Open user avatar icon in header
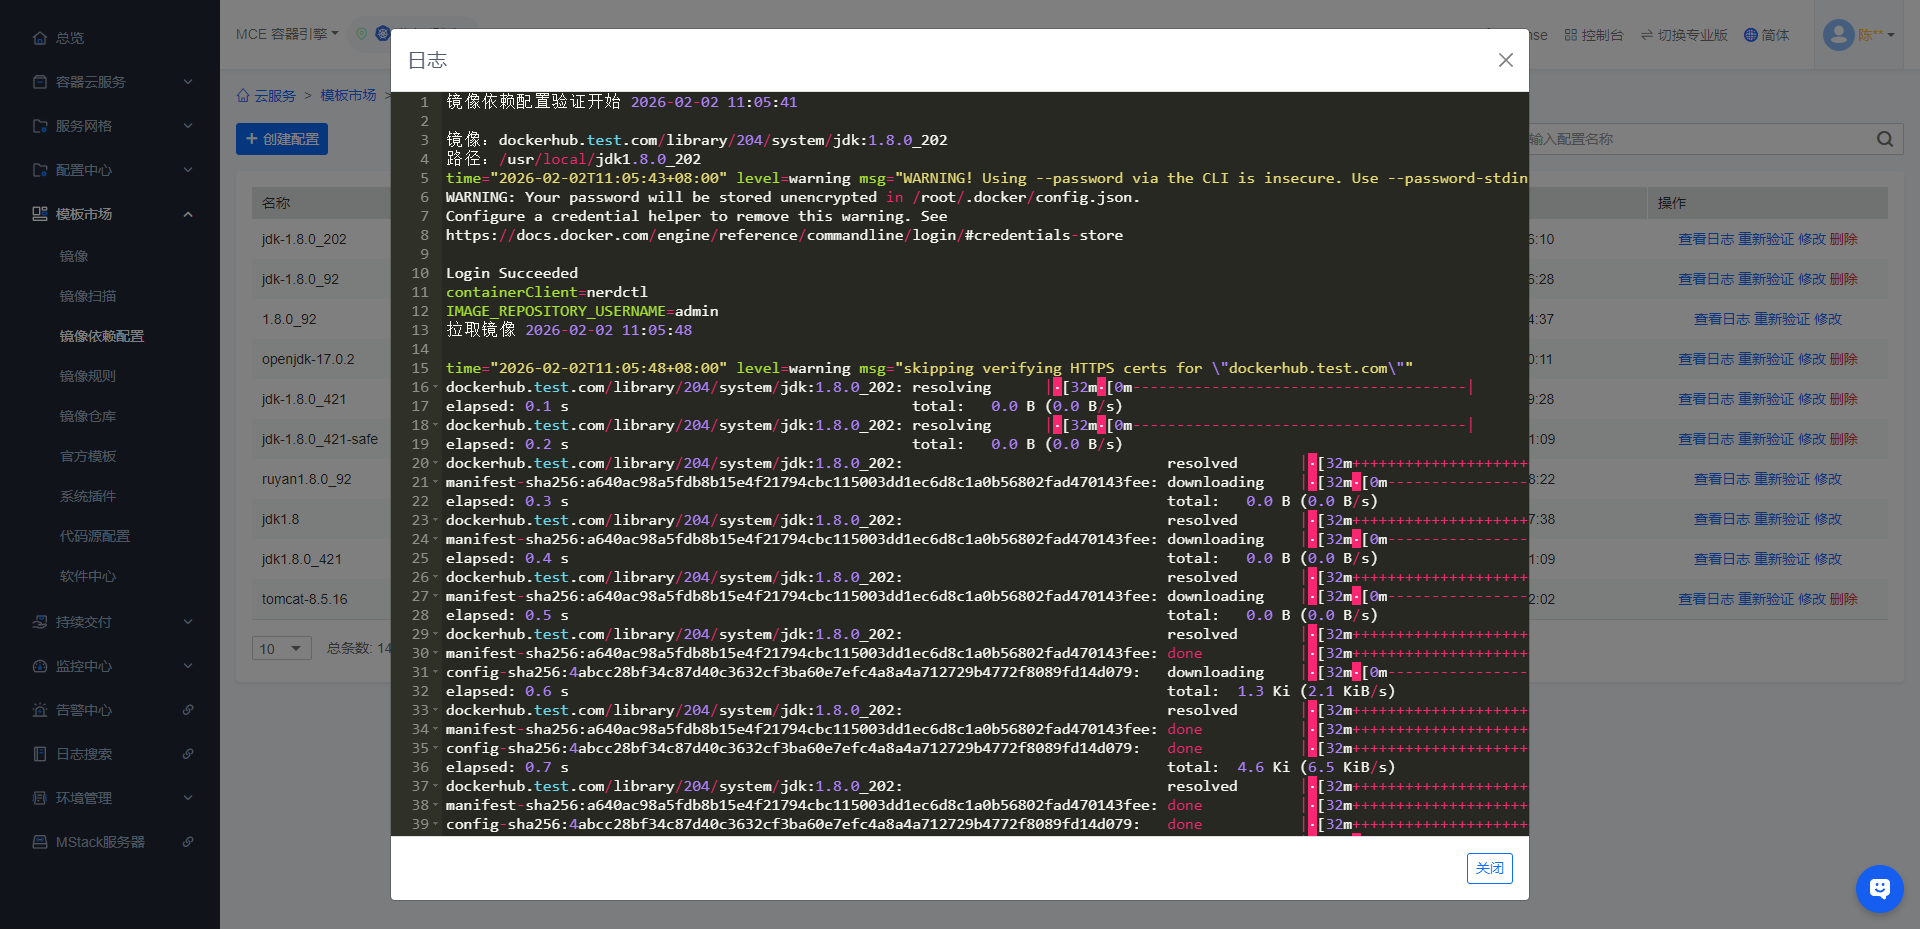Screen dimensions: 1920x929 pos(1838,35)
